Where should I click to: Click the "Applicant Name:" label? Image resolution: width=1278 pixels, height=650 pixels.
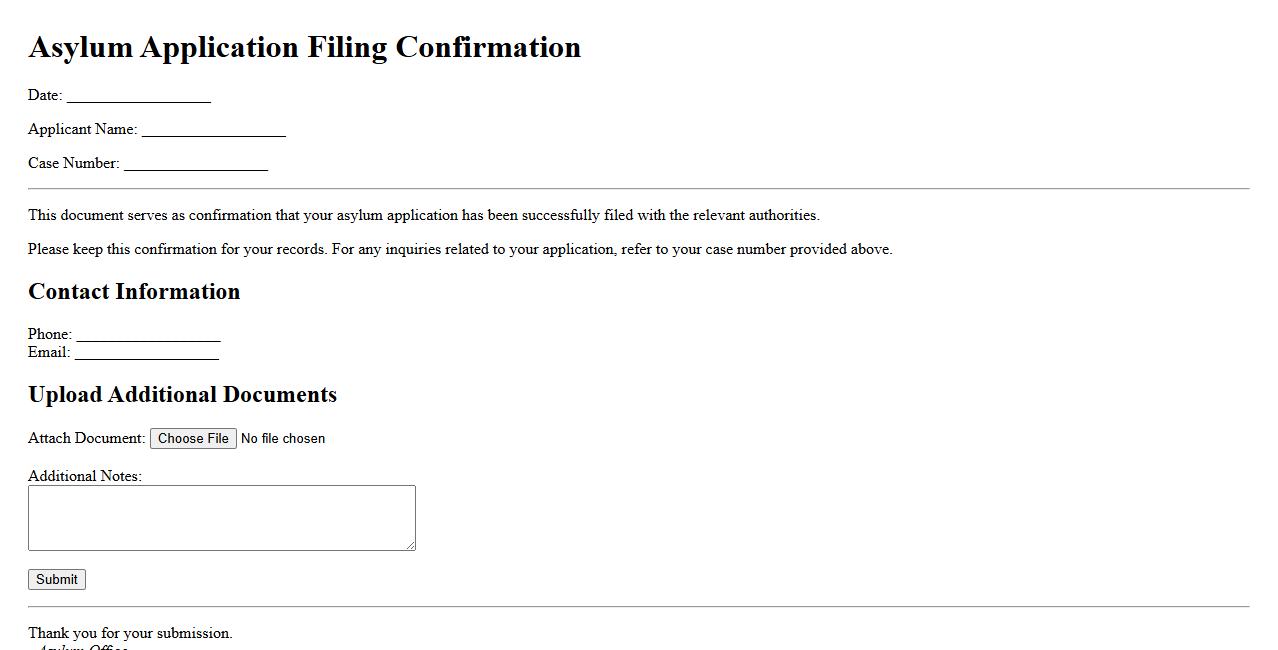(83, 129)
